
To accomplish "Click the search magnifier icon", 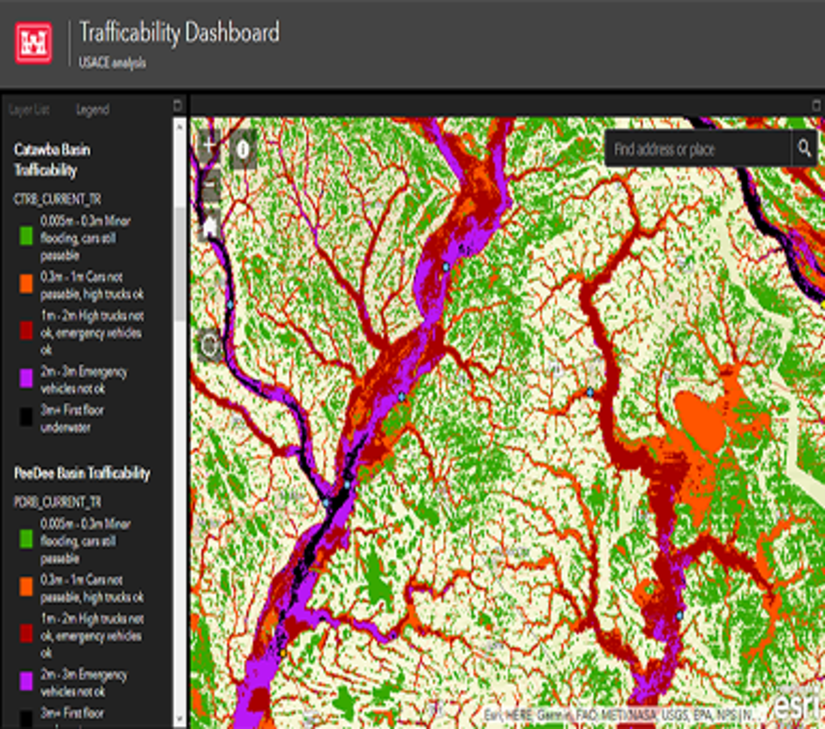I will pos(805,147).
